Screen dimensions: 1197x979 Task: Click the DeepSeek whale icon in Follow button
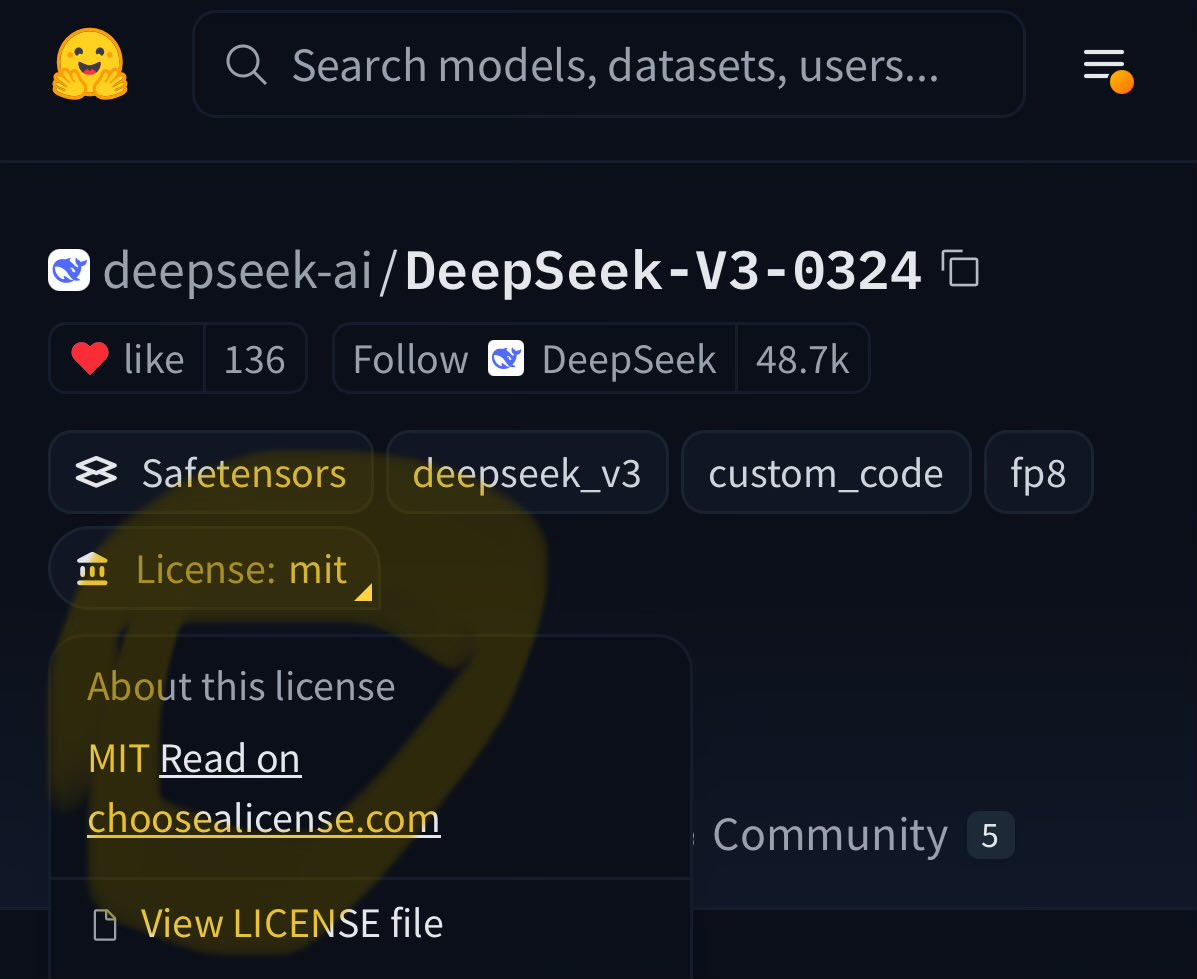pyautogui.click(x=506, y=357)
